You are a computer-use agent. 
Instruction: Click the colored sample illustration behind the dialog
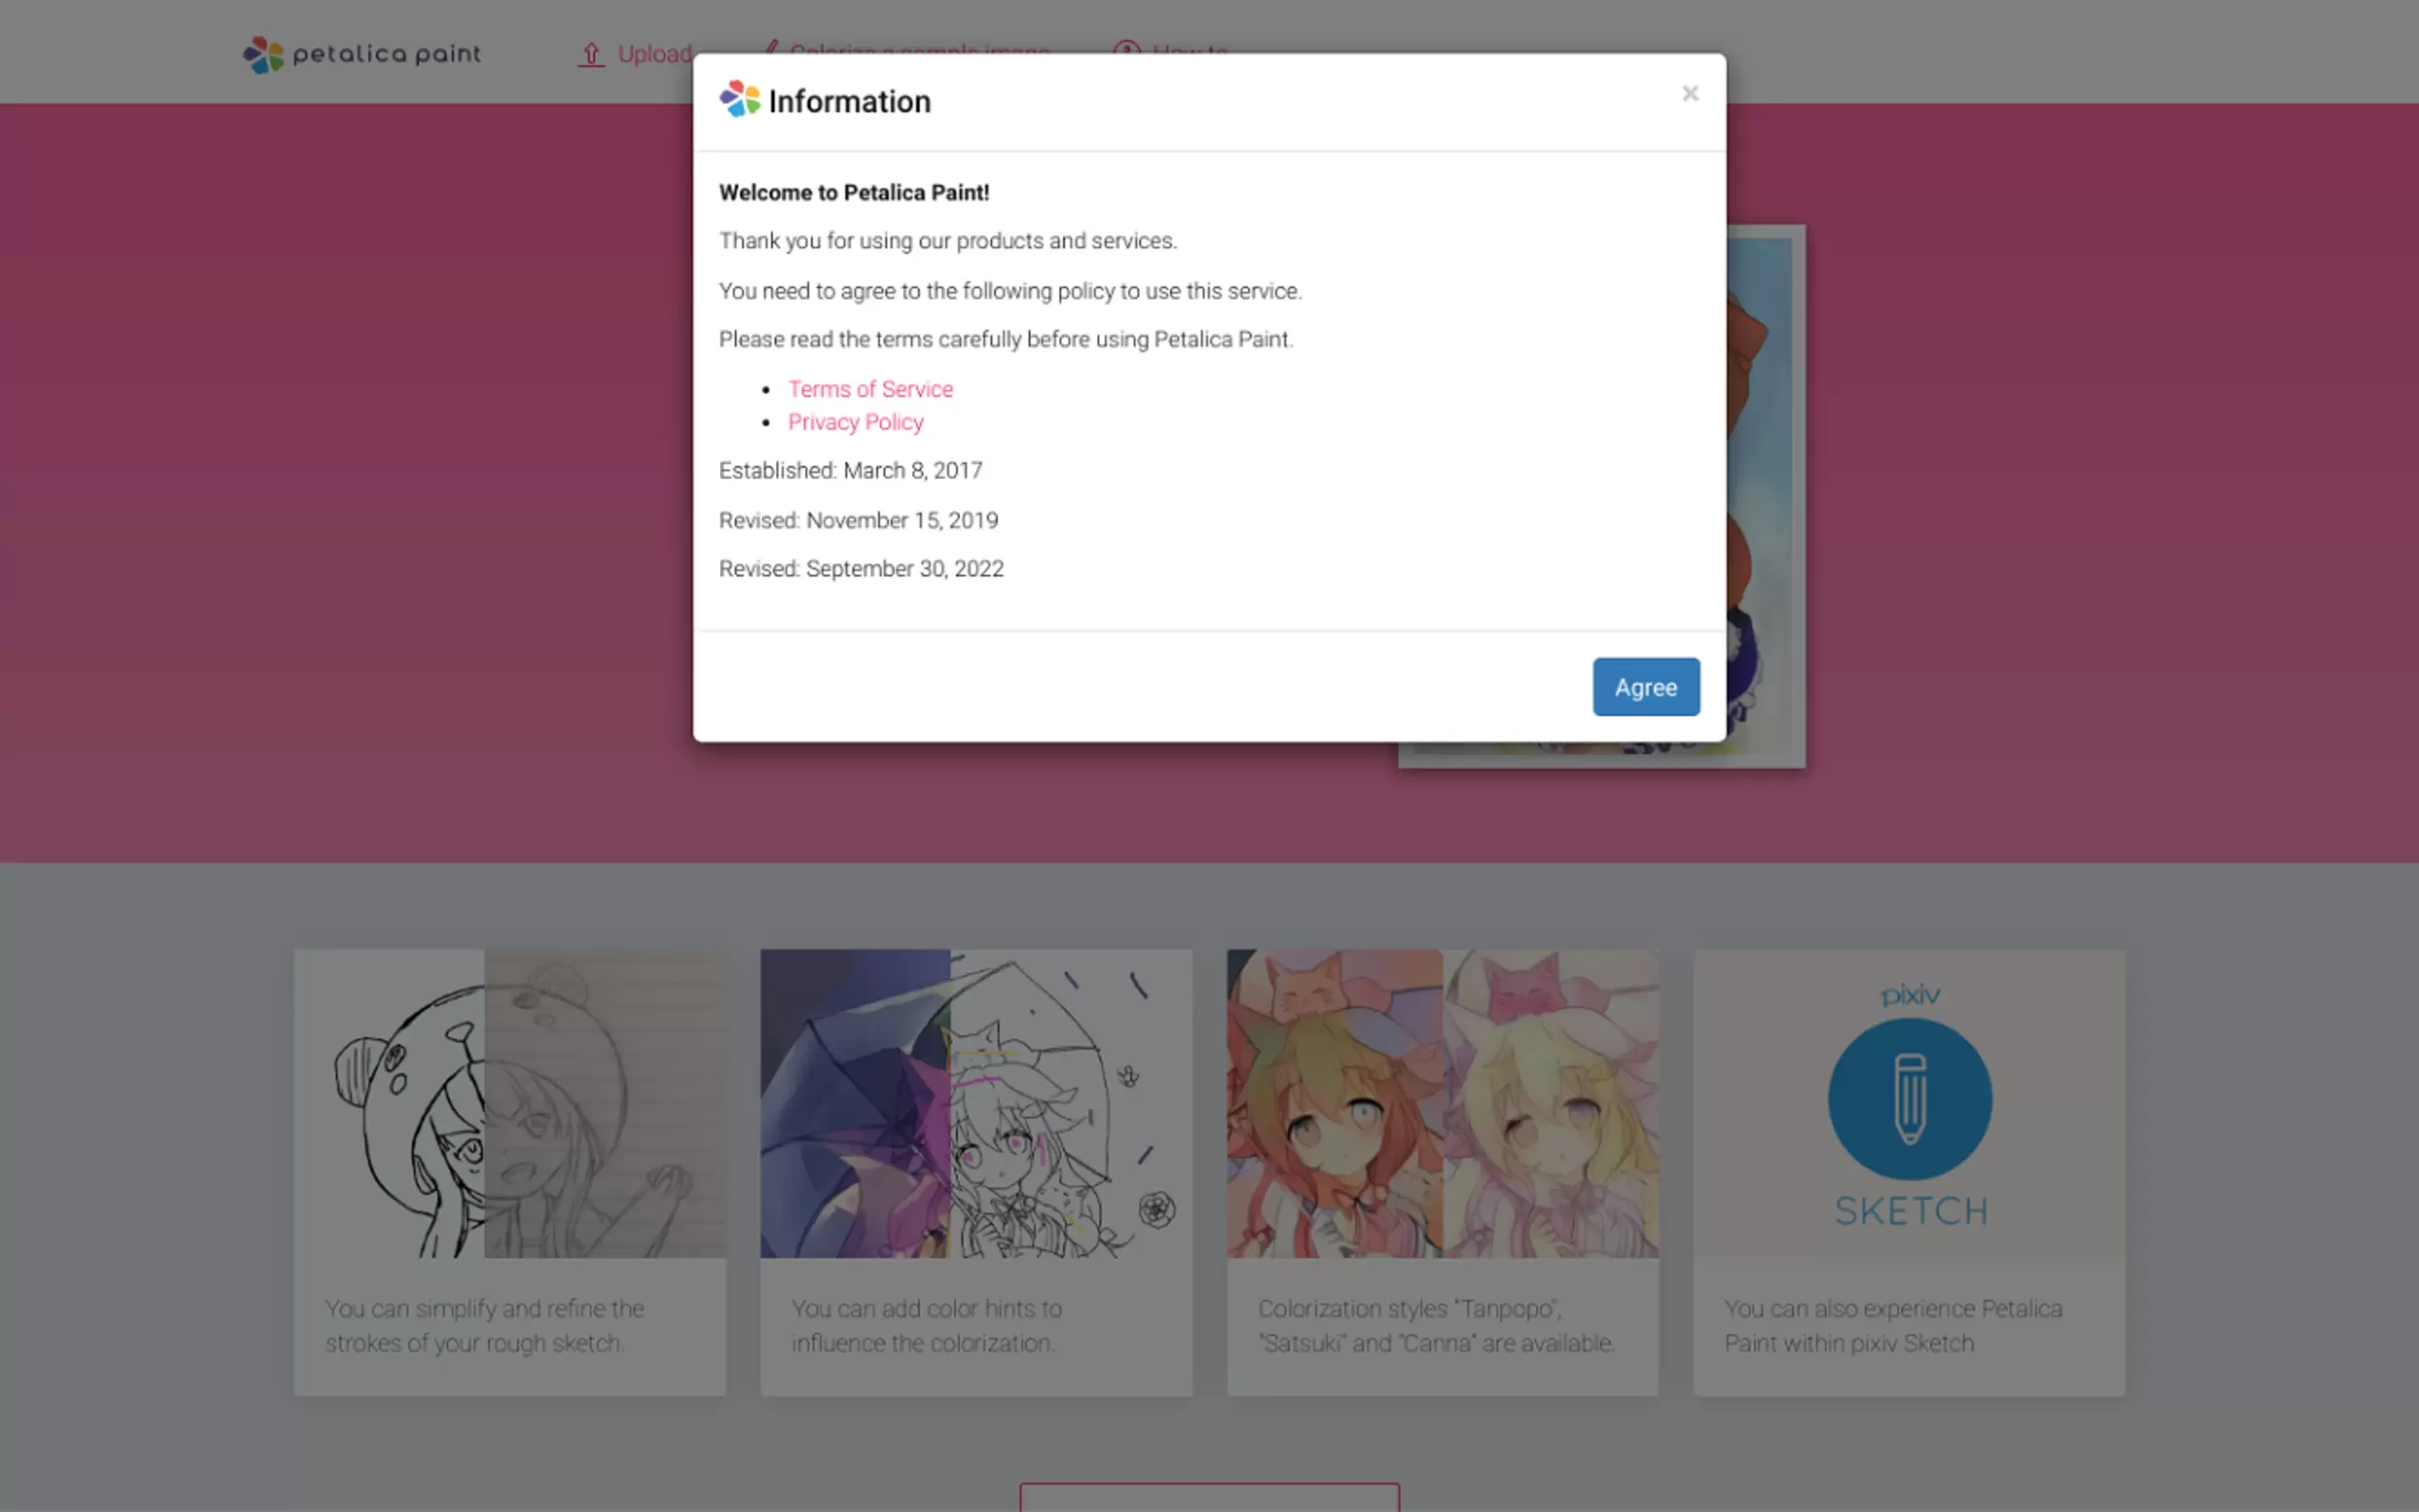pos(1765,495)
